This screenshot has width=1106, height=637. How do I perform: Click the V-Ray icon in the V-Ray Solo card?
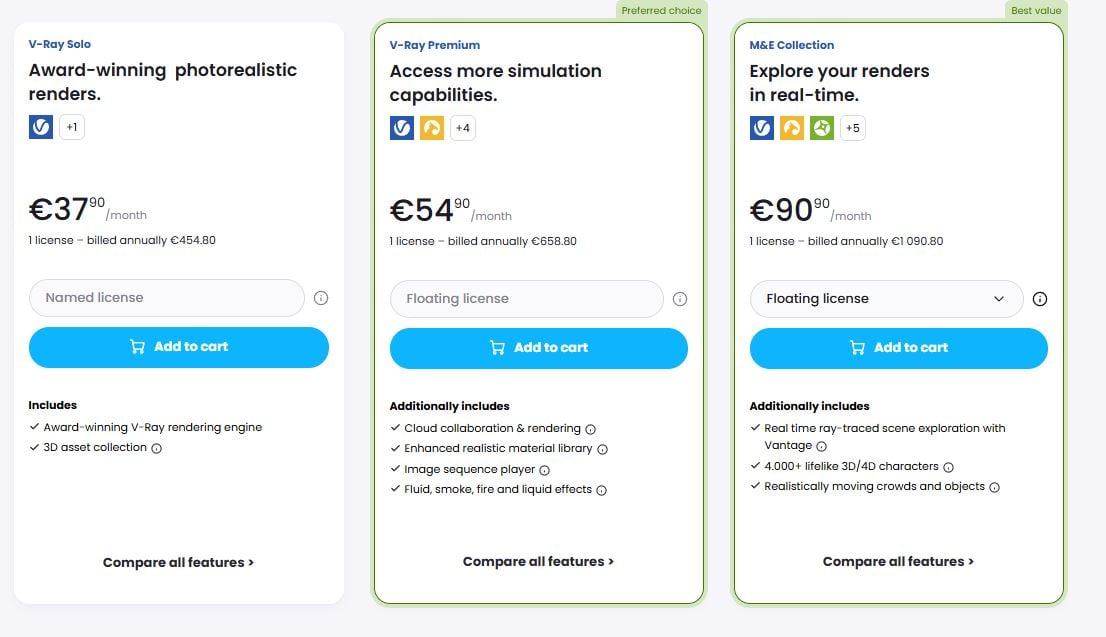[41, 127]
